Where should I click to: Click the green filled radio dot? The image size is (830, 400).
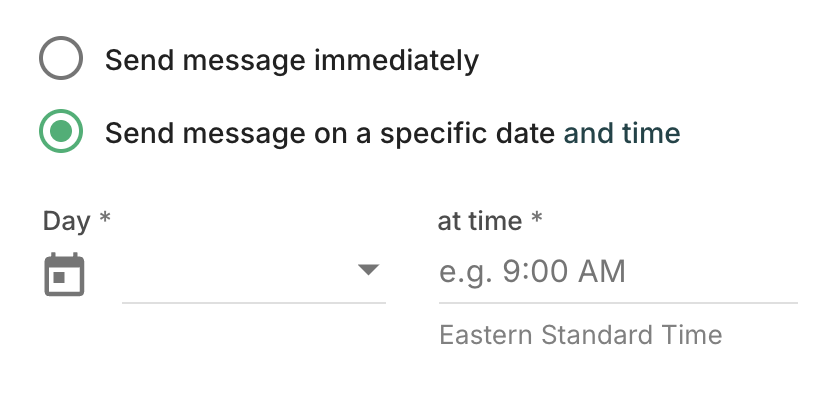(x=61, y=132)
